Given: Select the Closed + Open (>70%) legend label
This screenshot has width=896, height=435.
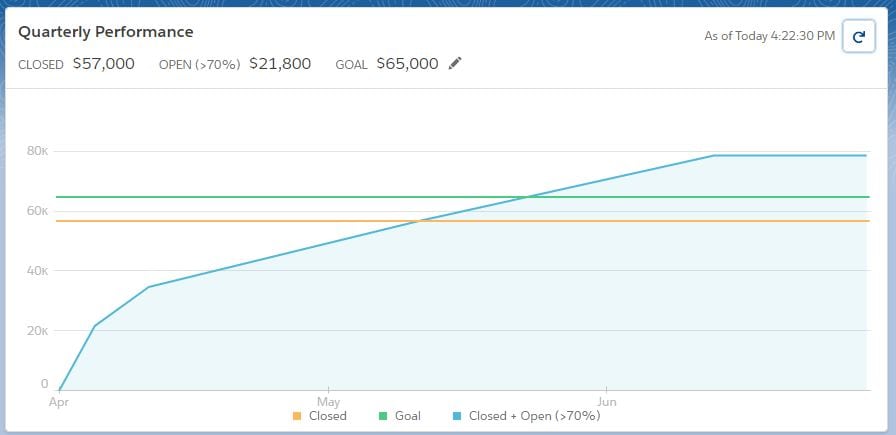Looking at the screenshot, I should tap(534, 416).
